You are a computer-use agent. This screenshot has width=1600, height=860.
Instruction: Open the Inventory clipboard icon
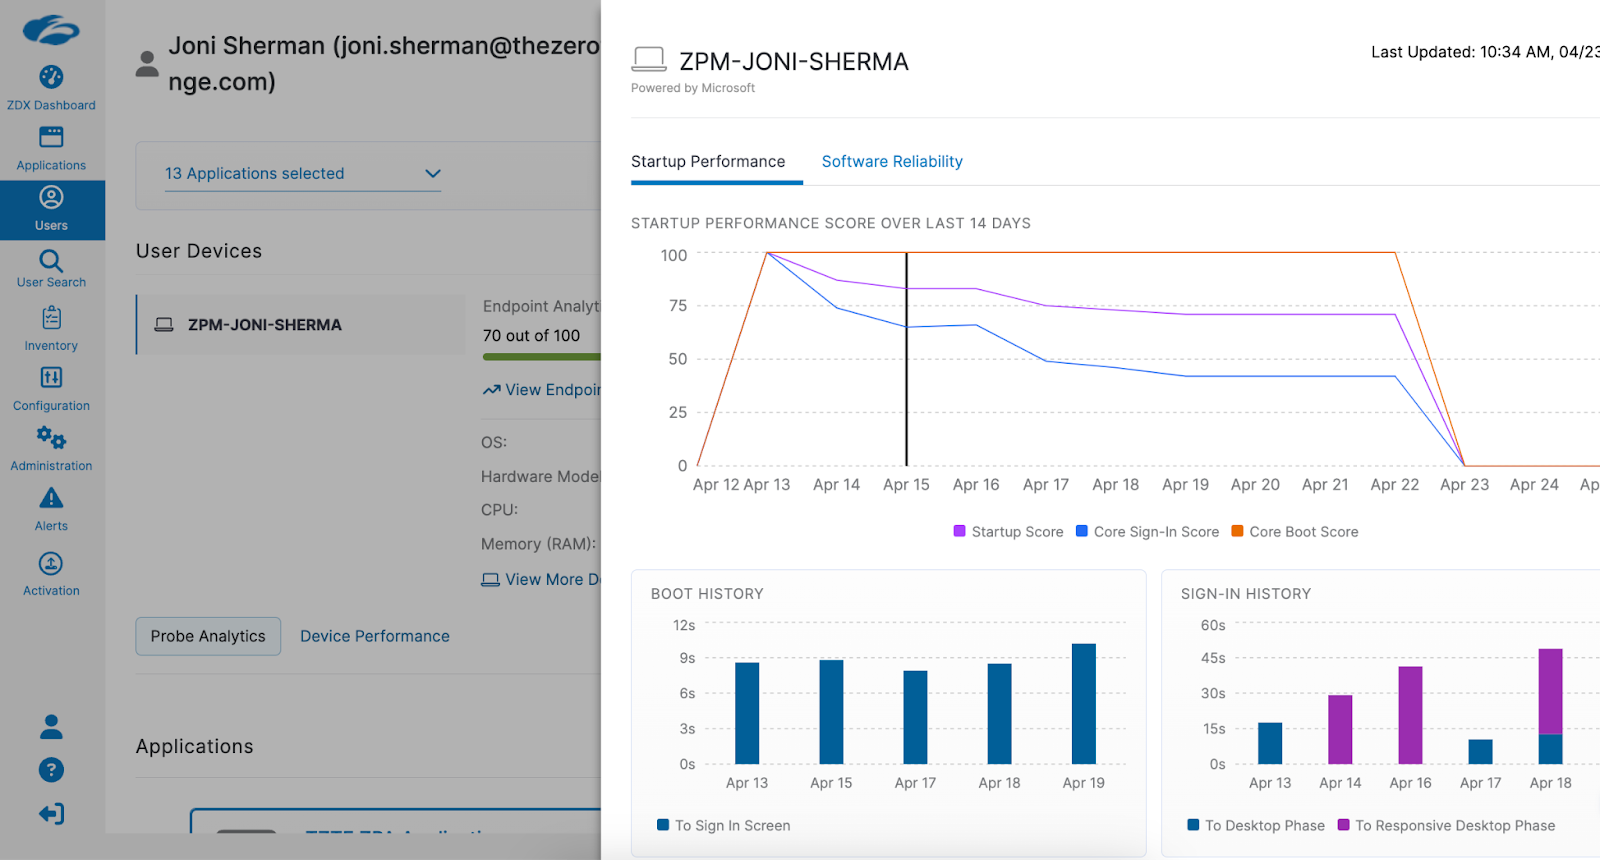click(51, 319)
